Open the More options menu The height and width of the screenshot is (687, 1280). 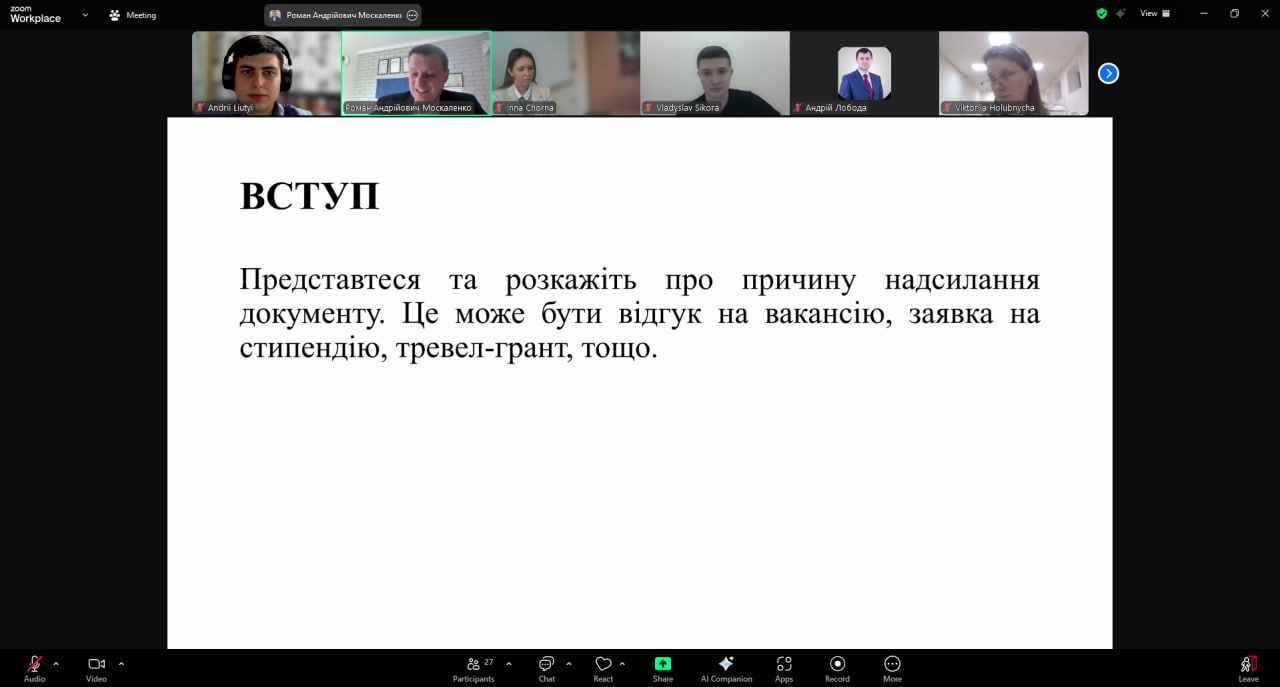(x=892, y=668)
